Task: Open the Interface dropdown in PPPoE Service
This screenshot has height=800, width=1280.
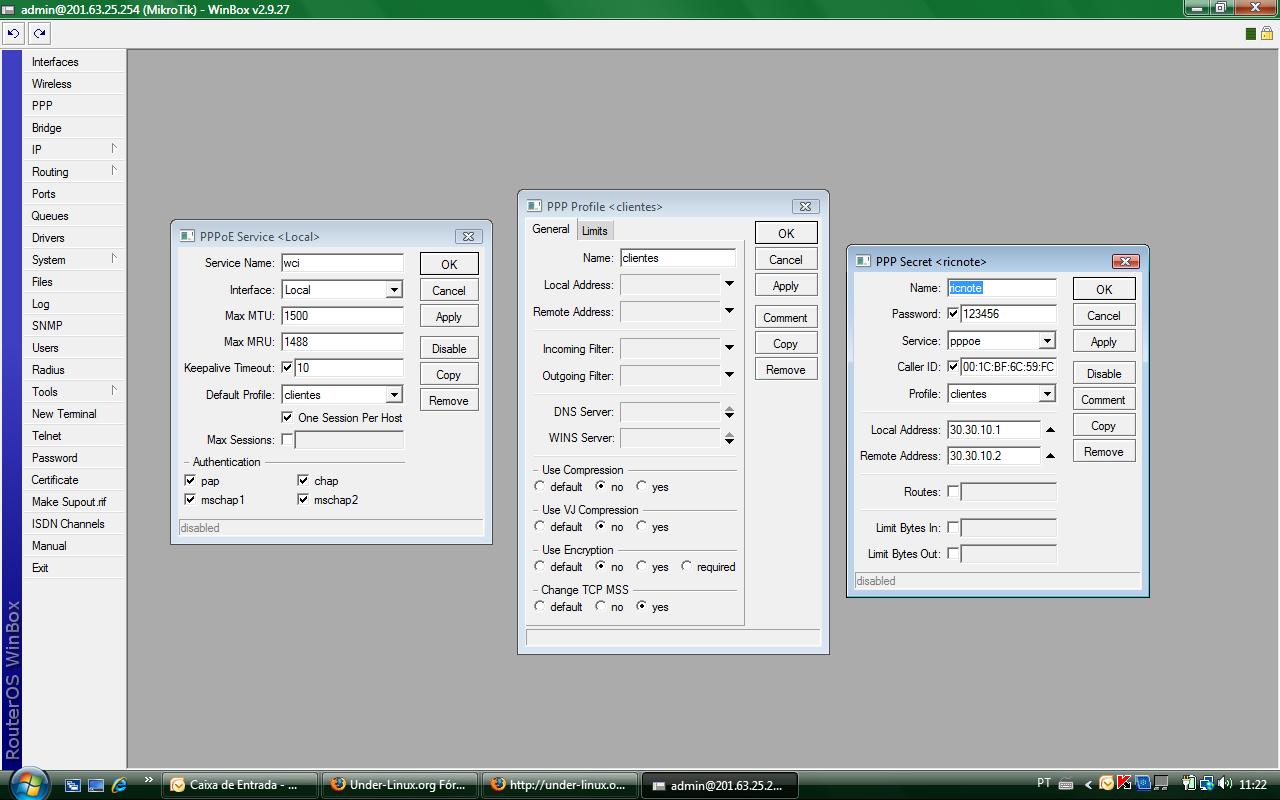Action: (x=394, y=290)
